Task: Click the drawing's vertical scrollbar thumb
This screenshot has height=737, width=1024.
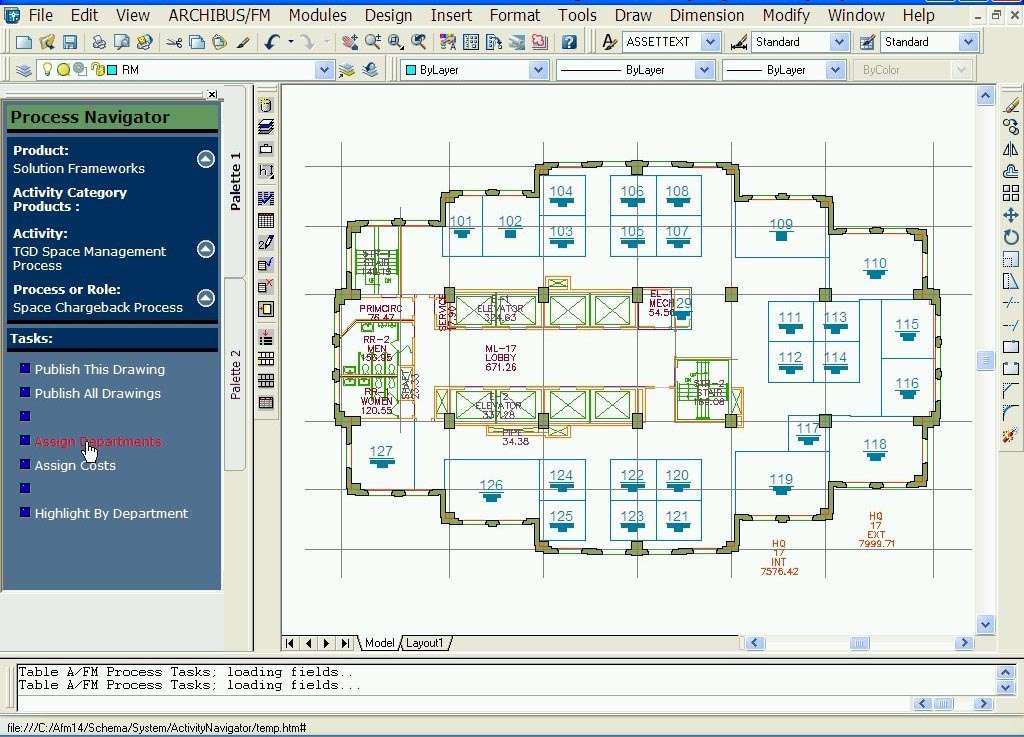Action: (985, 360)
